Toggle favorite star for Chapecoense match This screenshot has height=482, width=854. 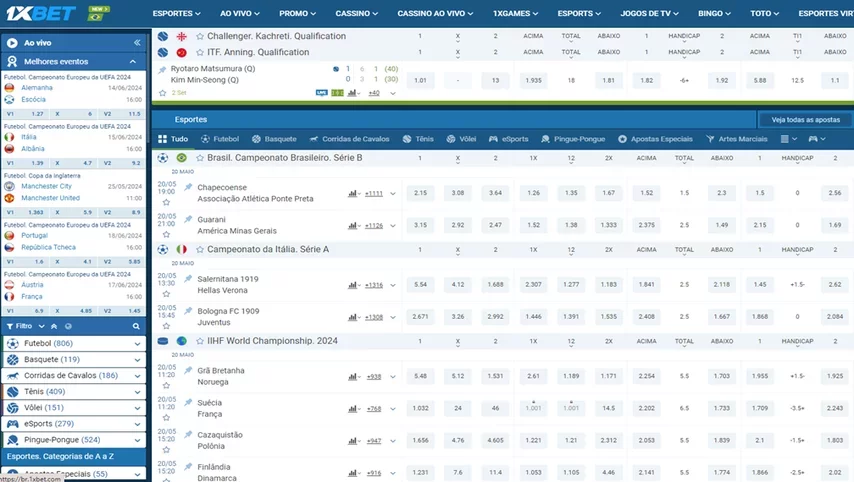click(166, 203)
